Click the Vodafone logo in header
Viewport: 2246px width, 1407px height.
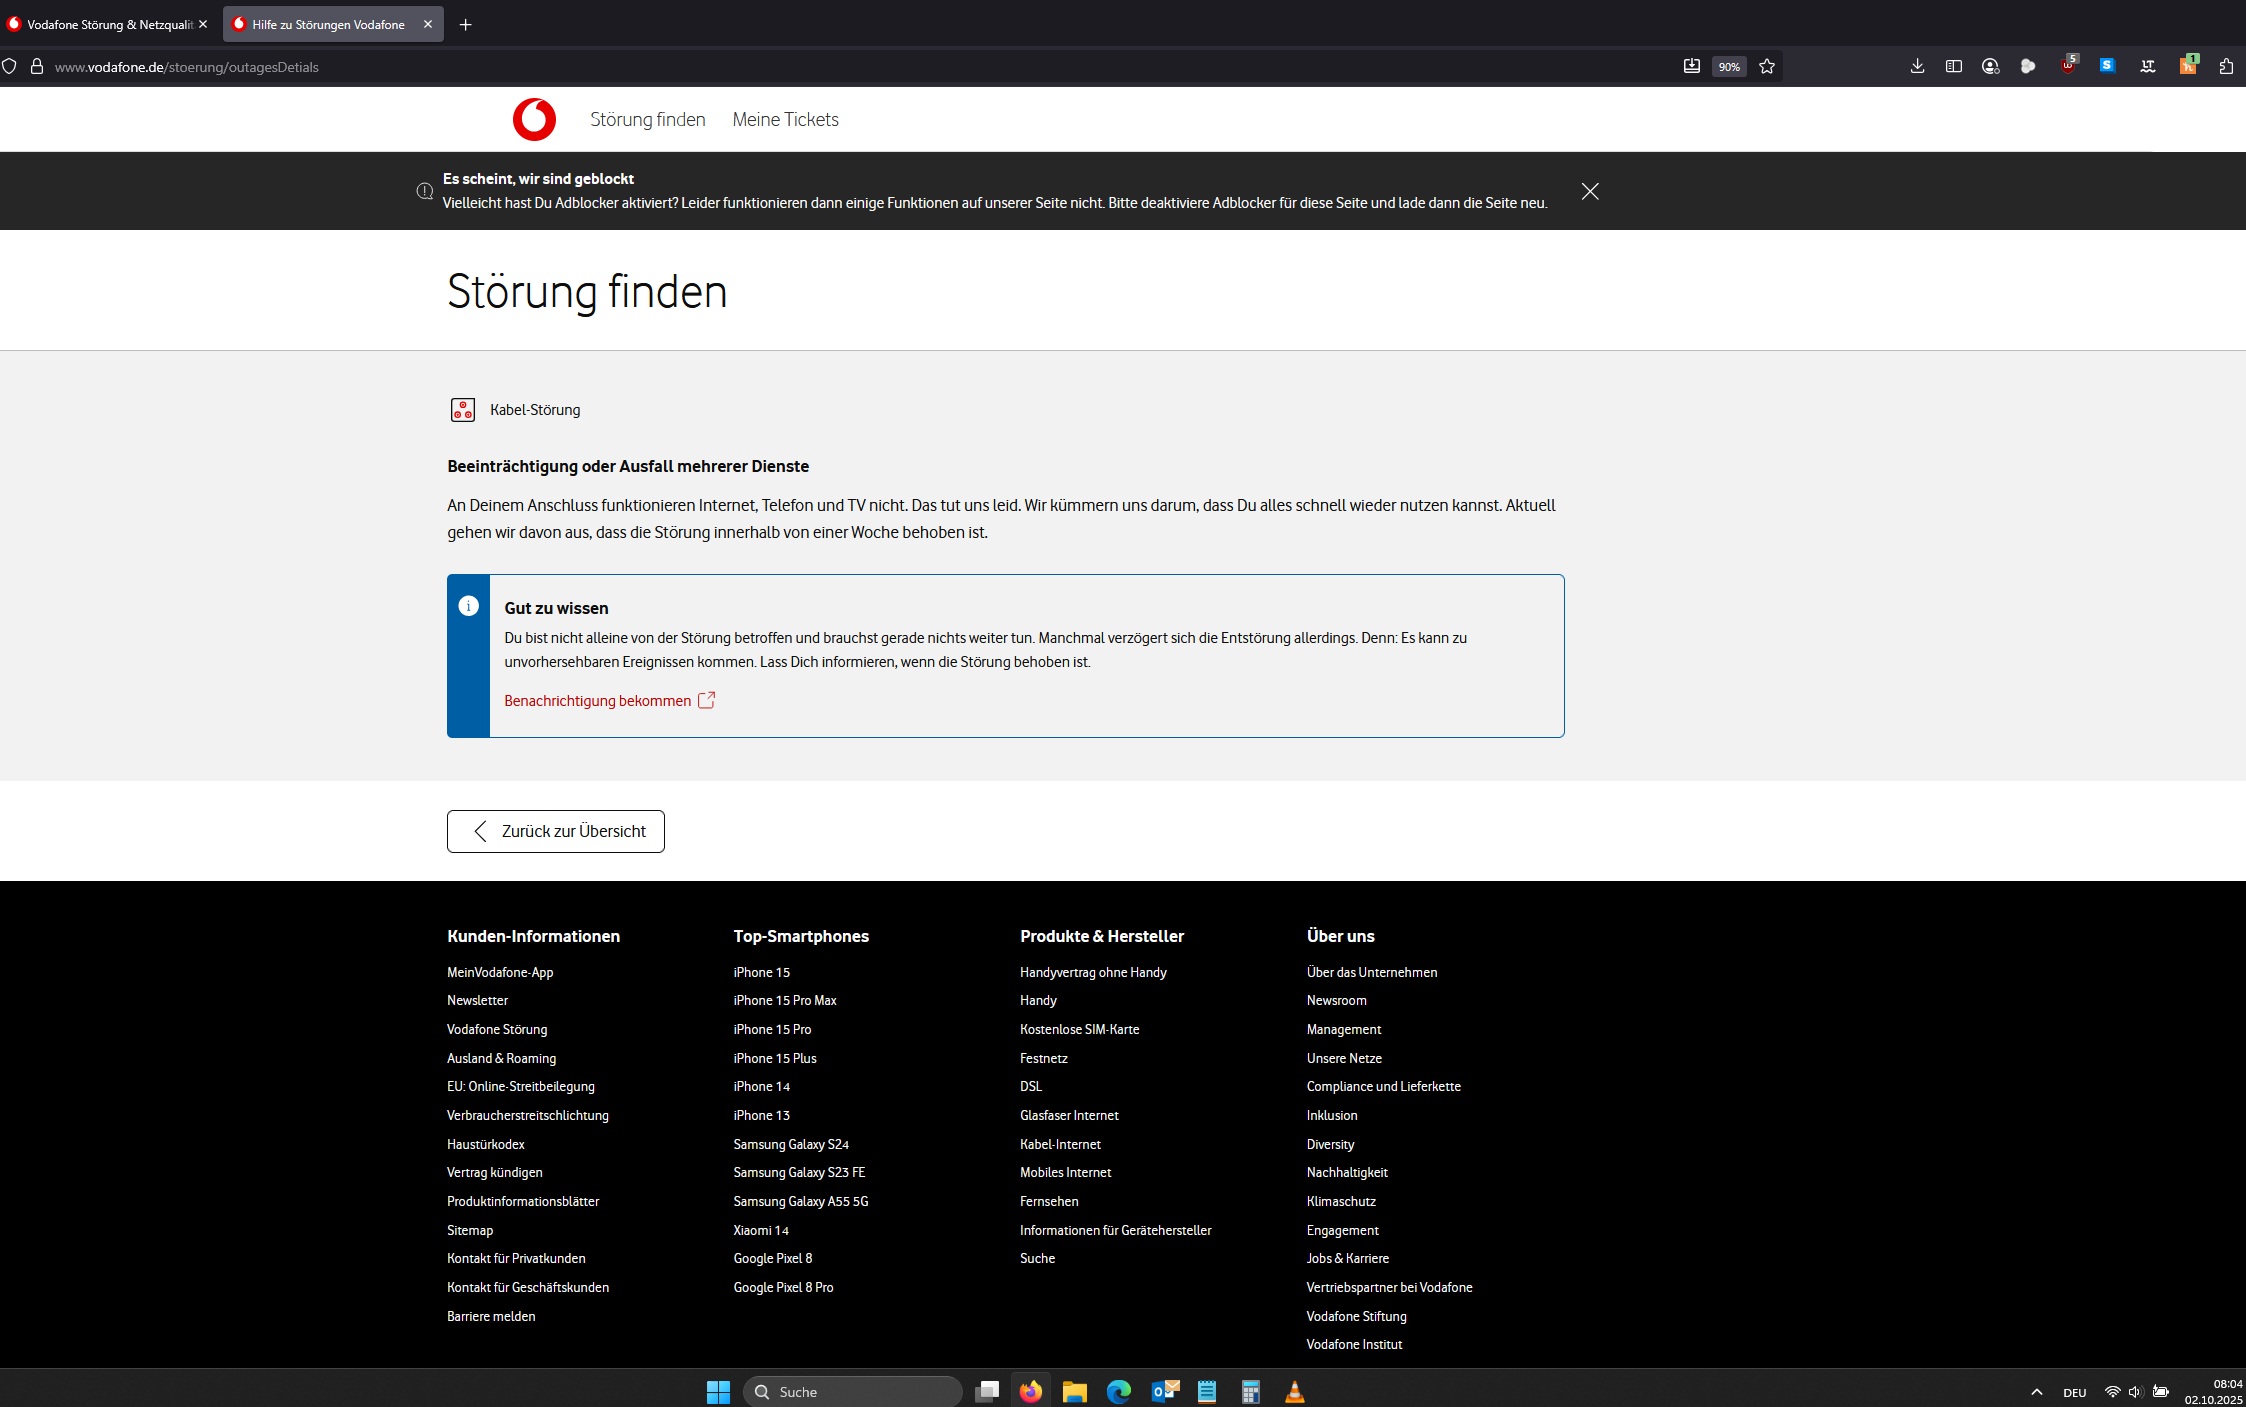click(534, 119)
